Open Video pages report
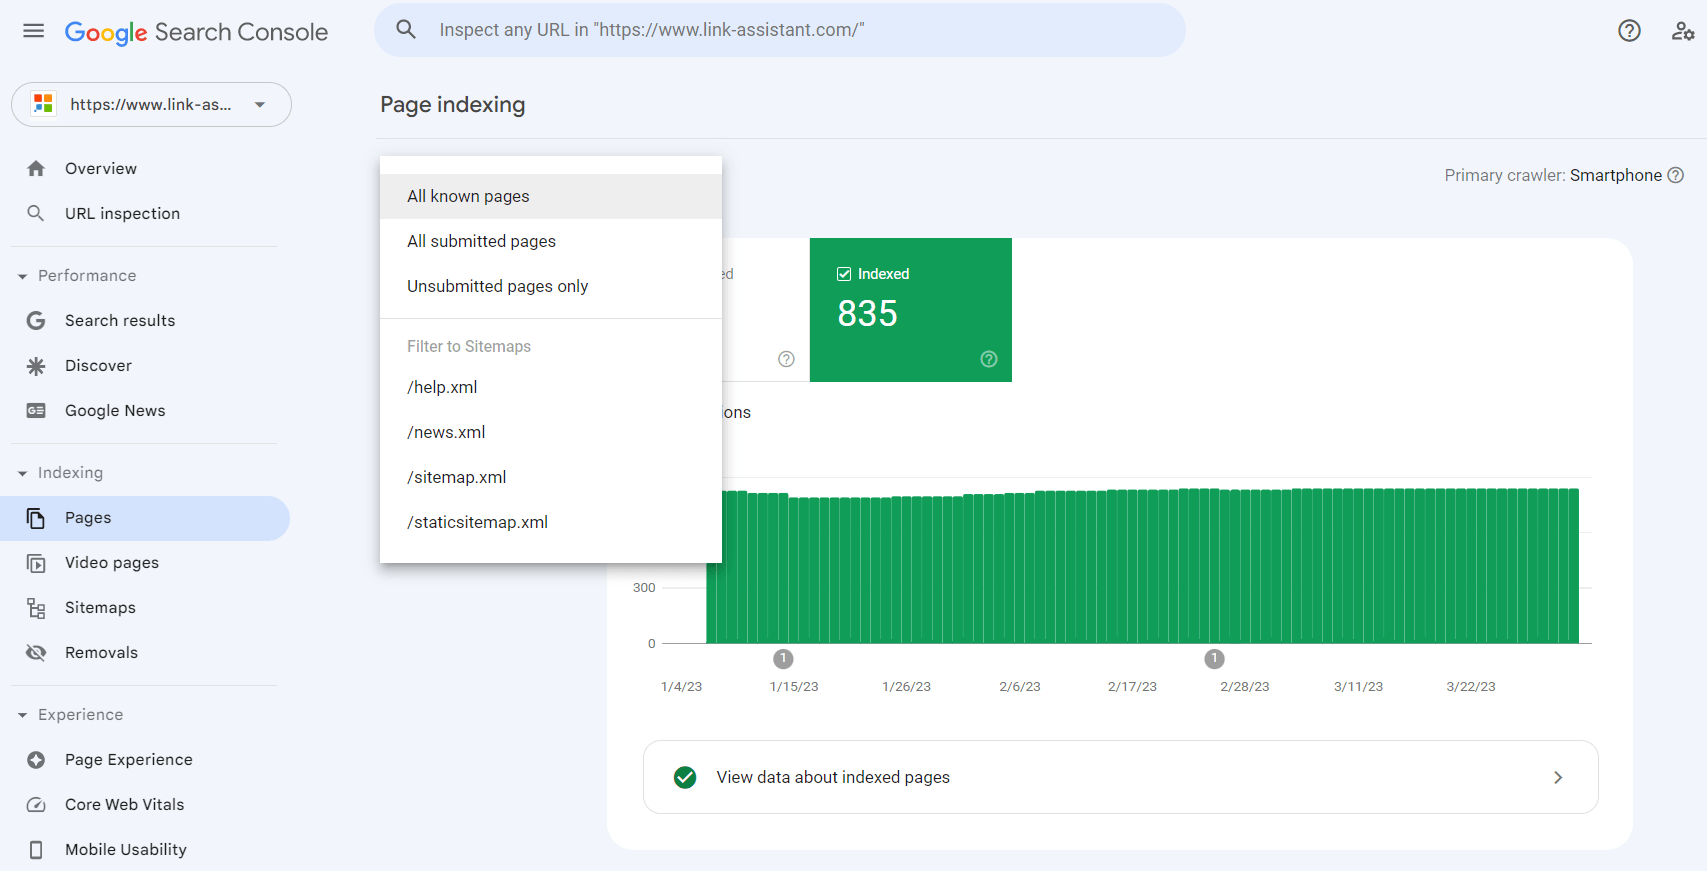Image resolution: width=1707 pixels, height=871 pixels. pyautogui.click(x=145, y=563)
